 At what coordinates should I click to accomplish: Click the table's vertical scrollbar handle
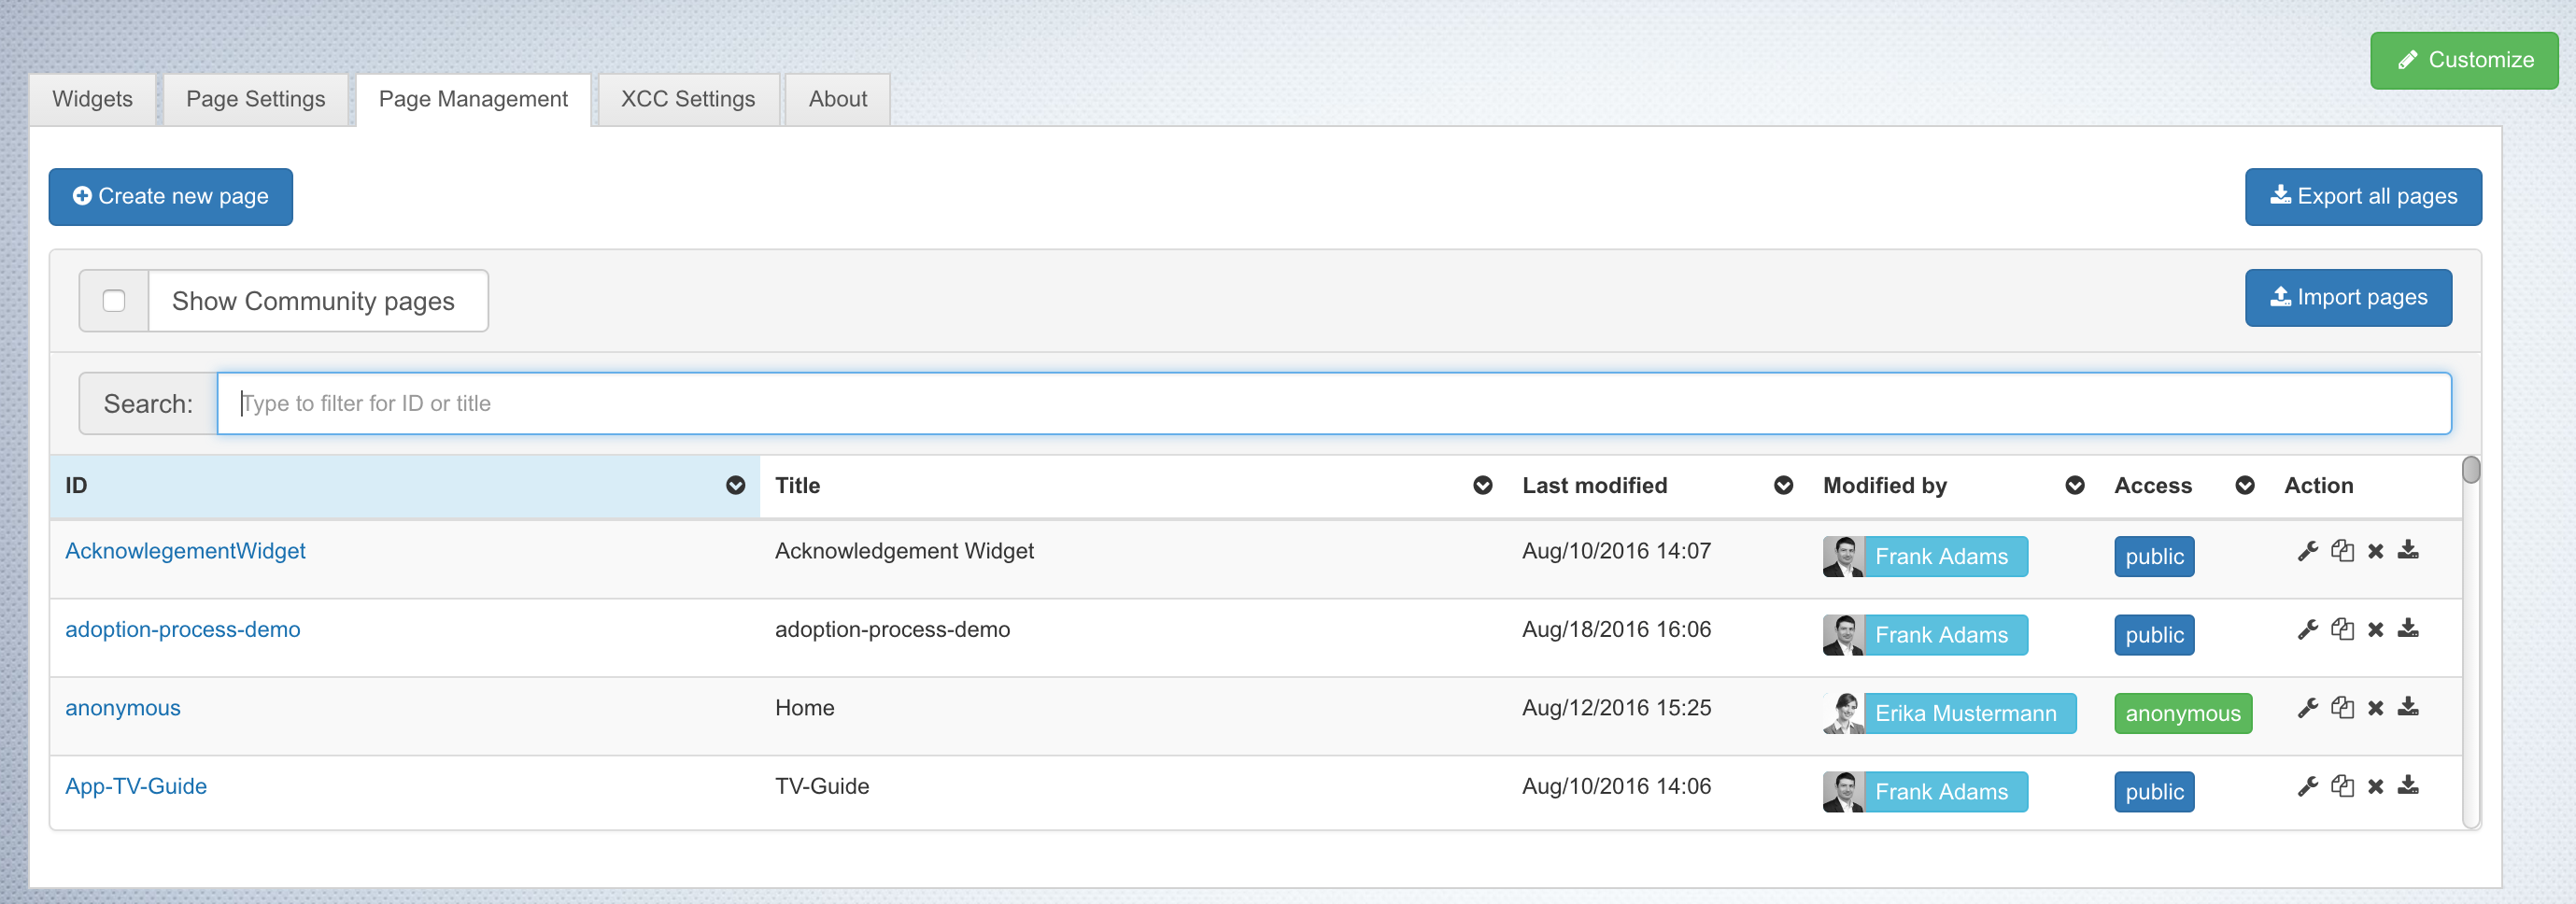click(x=2470, y=470)
